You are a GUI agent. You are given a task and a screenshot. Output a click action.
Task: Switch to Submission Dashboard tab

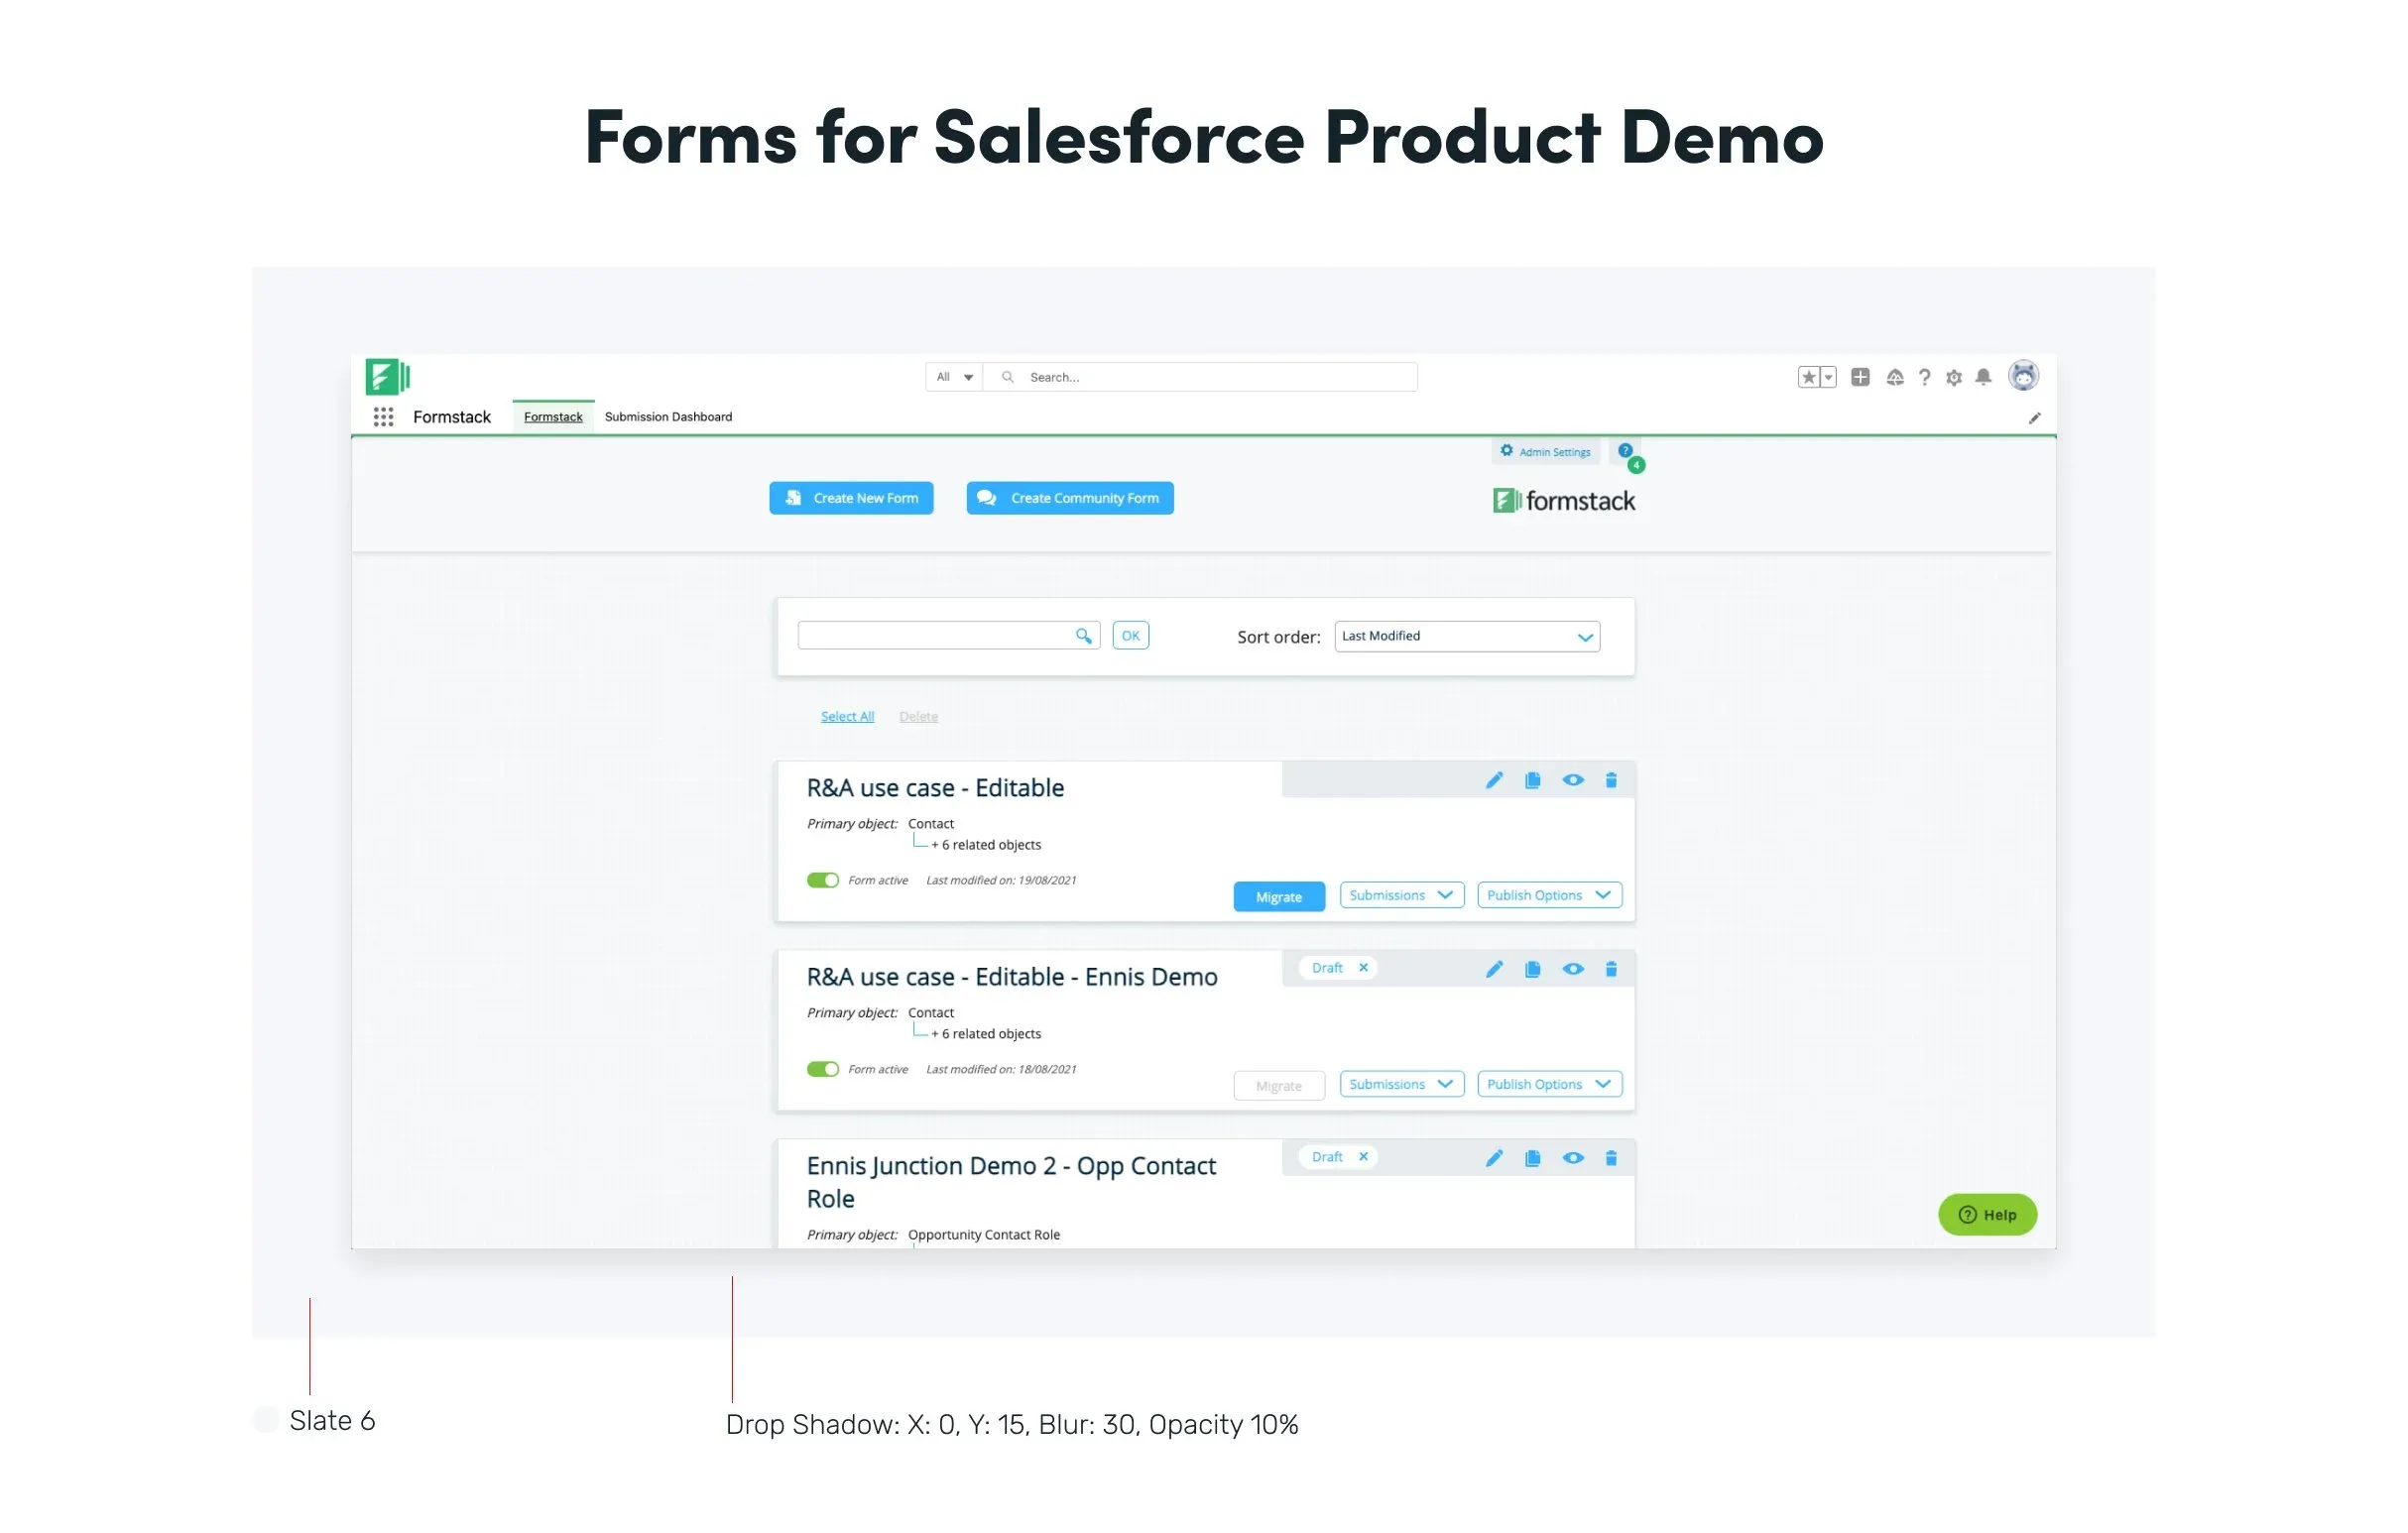coord(668,417)
